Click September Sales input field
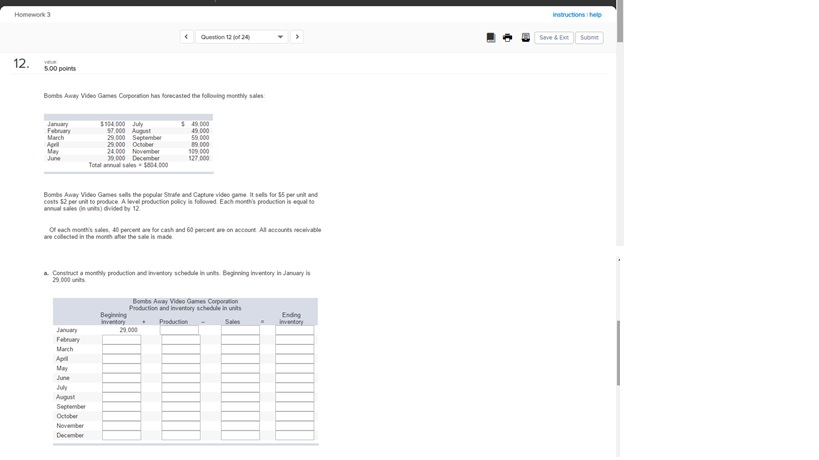 pyautogui.click(x=240, y=407)
